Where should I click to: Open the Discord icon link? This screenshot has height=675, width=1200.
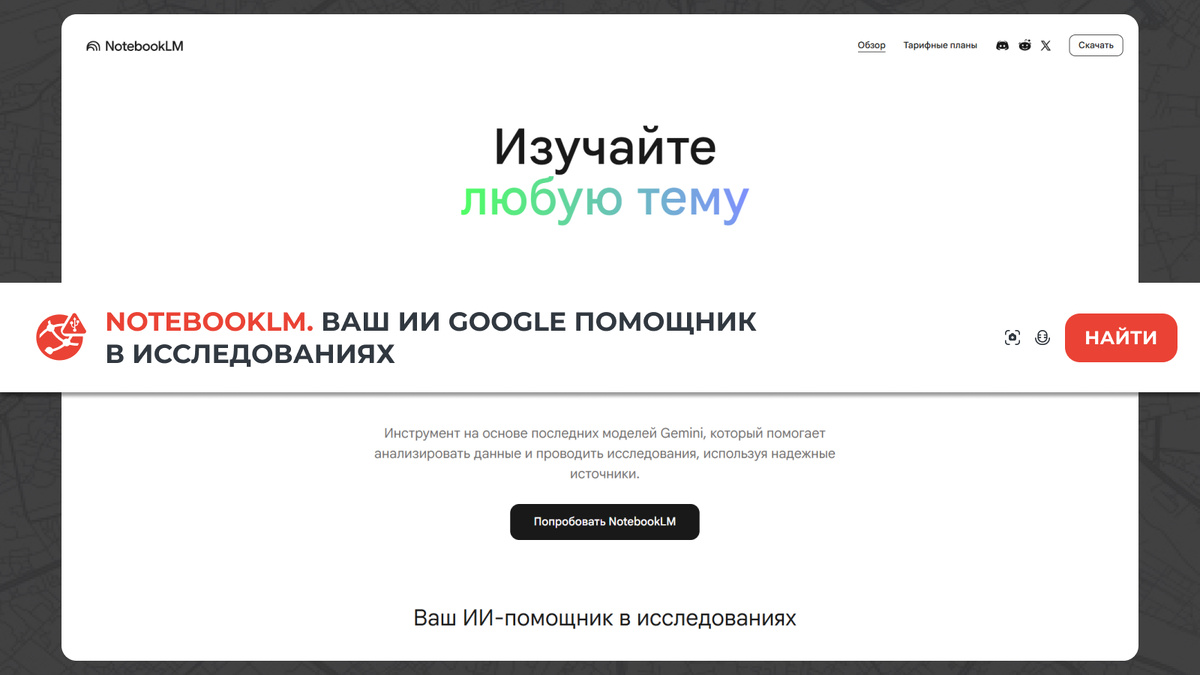click(1002, 46)
